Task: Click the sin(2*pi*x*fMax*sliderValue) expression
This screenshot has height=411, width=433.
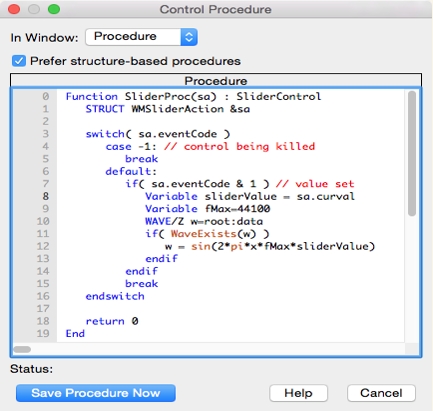Action: tap(283, 246)
